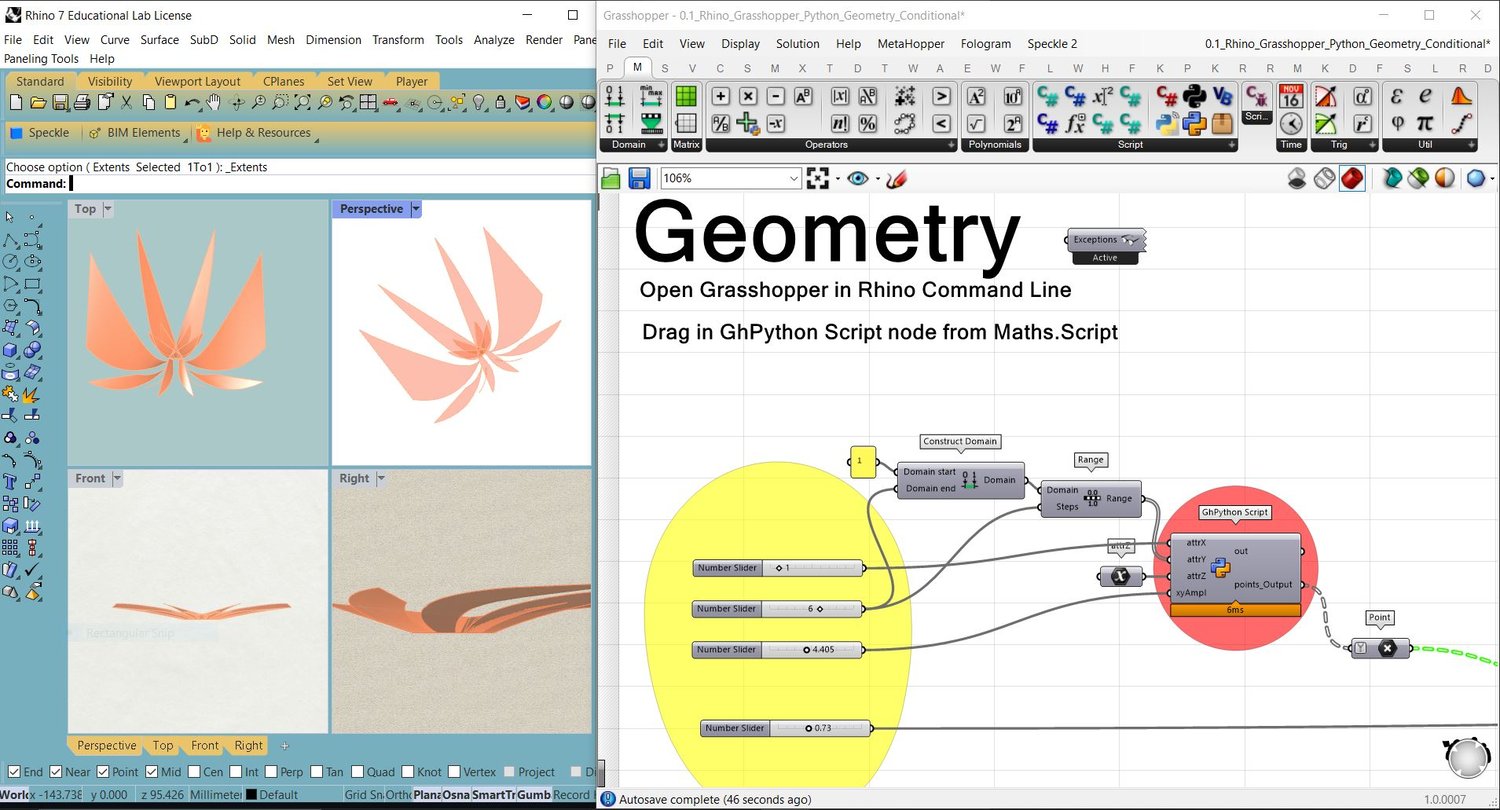
Task: Expand the Domain panel dropdown in Grasshopper
Action: point(661,145)
